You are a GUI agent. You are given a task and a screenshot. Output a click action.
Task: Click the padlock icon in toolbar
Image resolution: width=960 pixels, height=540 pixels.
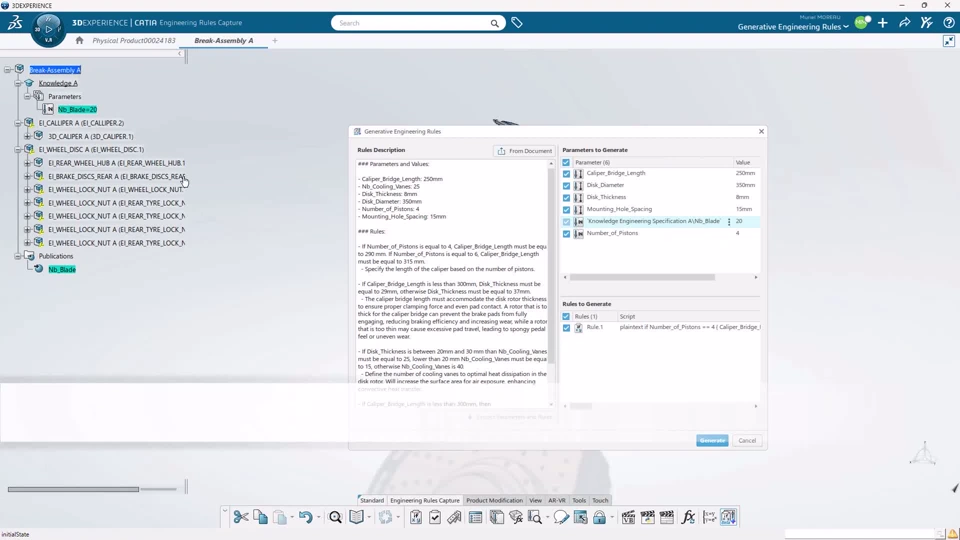coord(599,517)
